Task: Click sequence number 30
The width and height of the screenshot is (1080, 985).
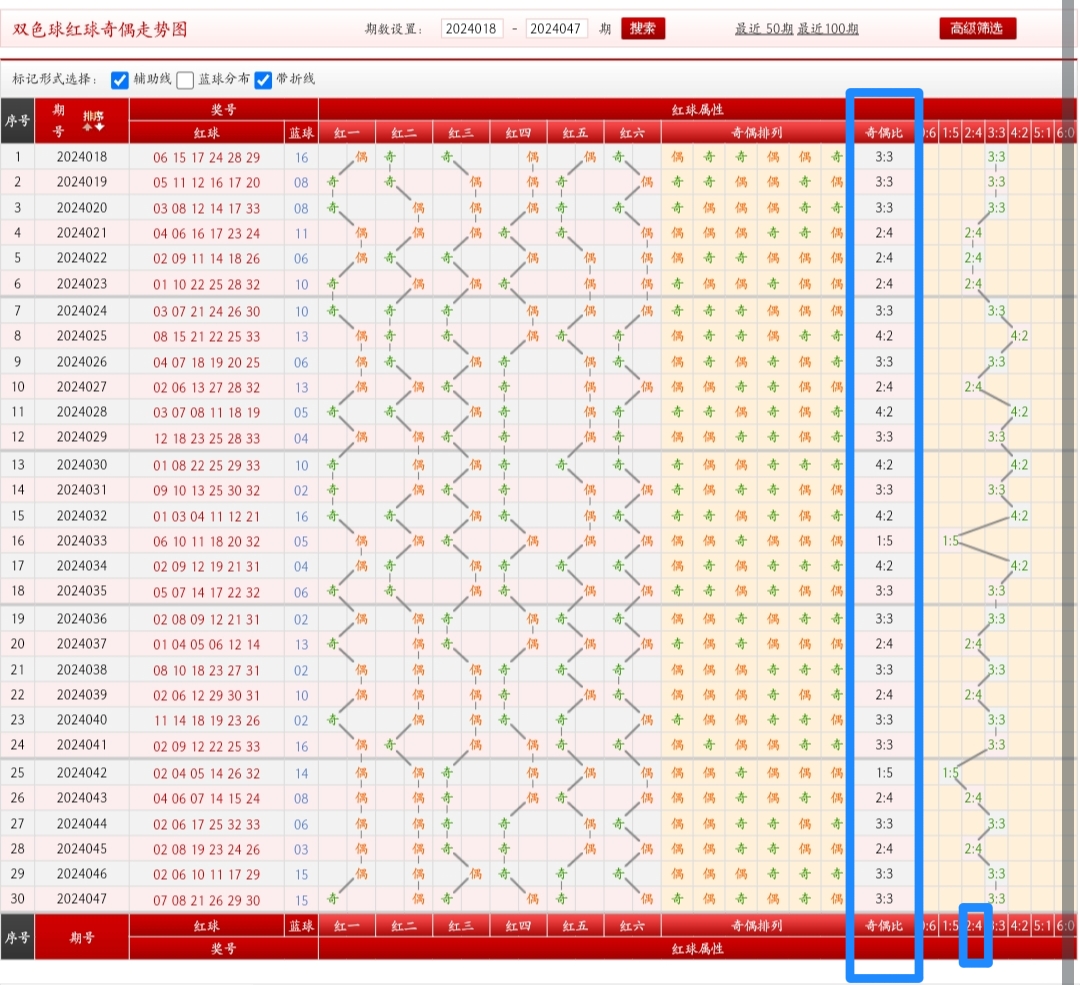Action: [x=17, y=899]
